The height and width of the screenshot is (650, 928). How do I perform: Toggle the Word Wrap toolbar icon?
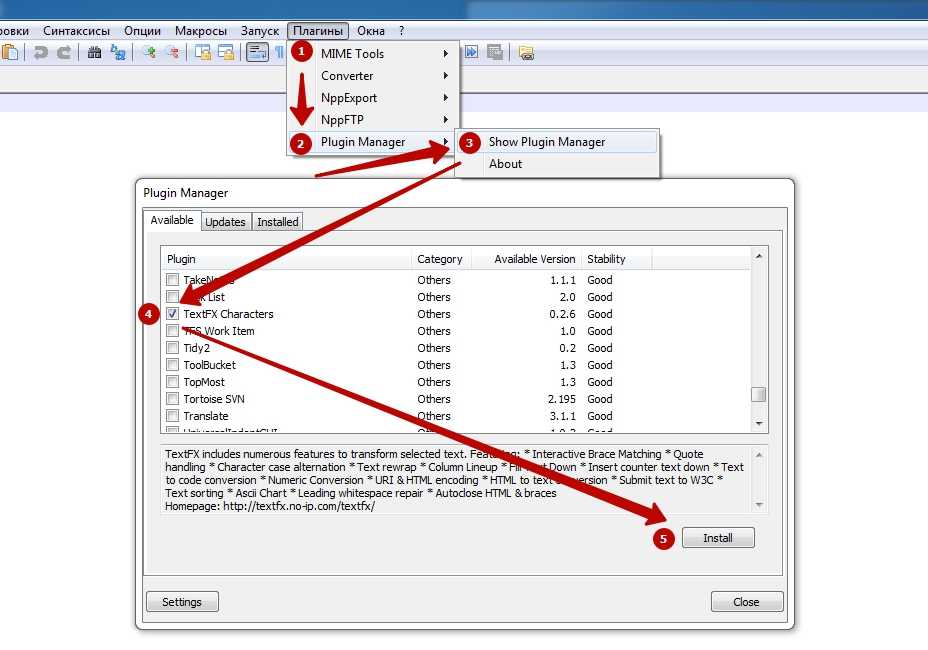(x=257, y=53)
